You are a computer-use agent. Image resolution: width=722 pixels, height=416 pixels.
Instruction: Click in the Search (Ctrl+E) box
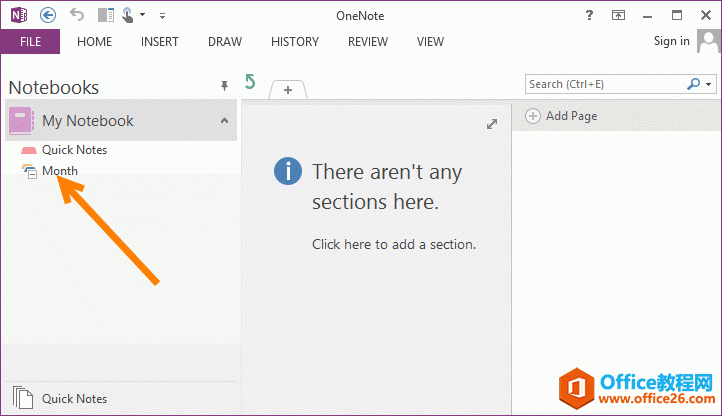[x=606, y=84]
